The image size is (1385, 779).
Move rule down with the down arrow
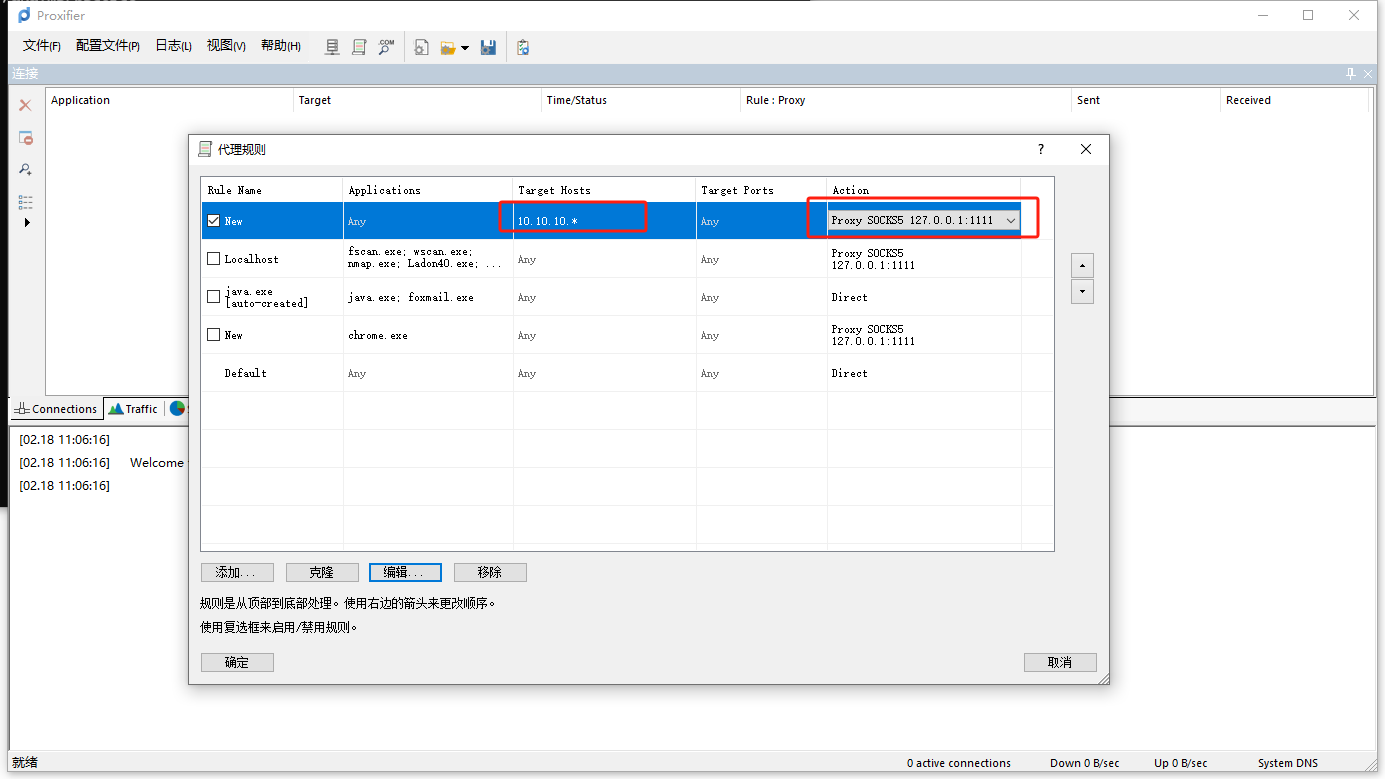[x=1082, y=292]
